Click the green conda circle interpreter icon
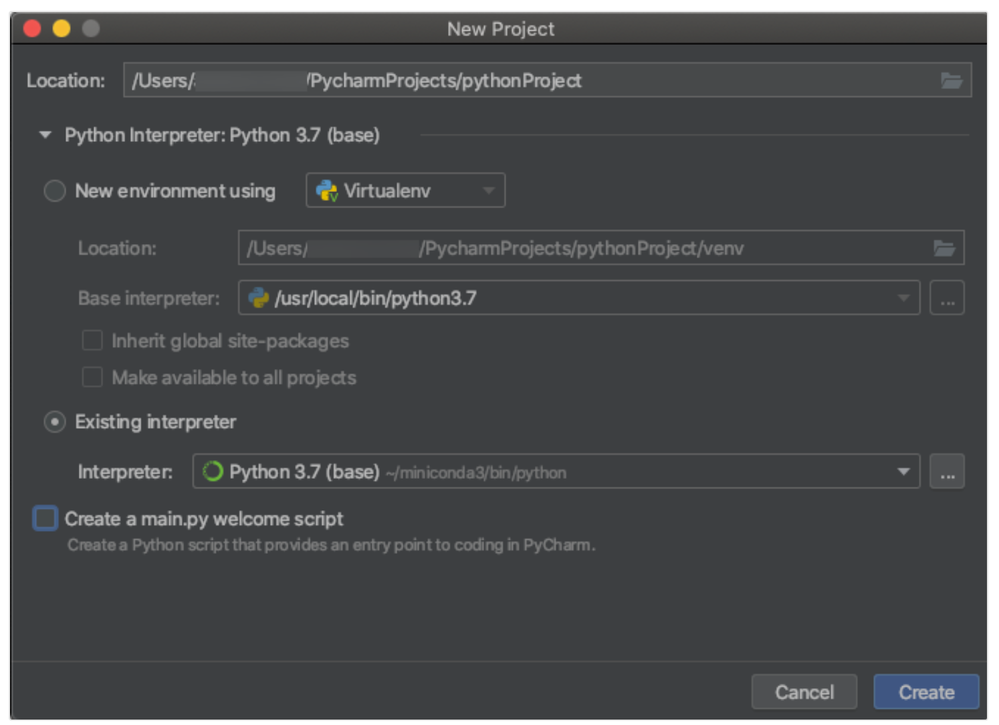The image size is (999, 725). [213, 472]
